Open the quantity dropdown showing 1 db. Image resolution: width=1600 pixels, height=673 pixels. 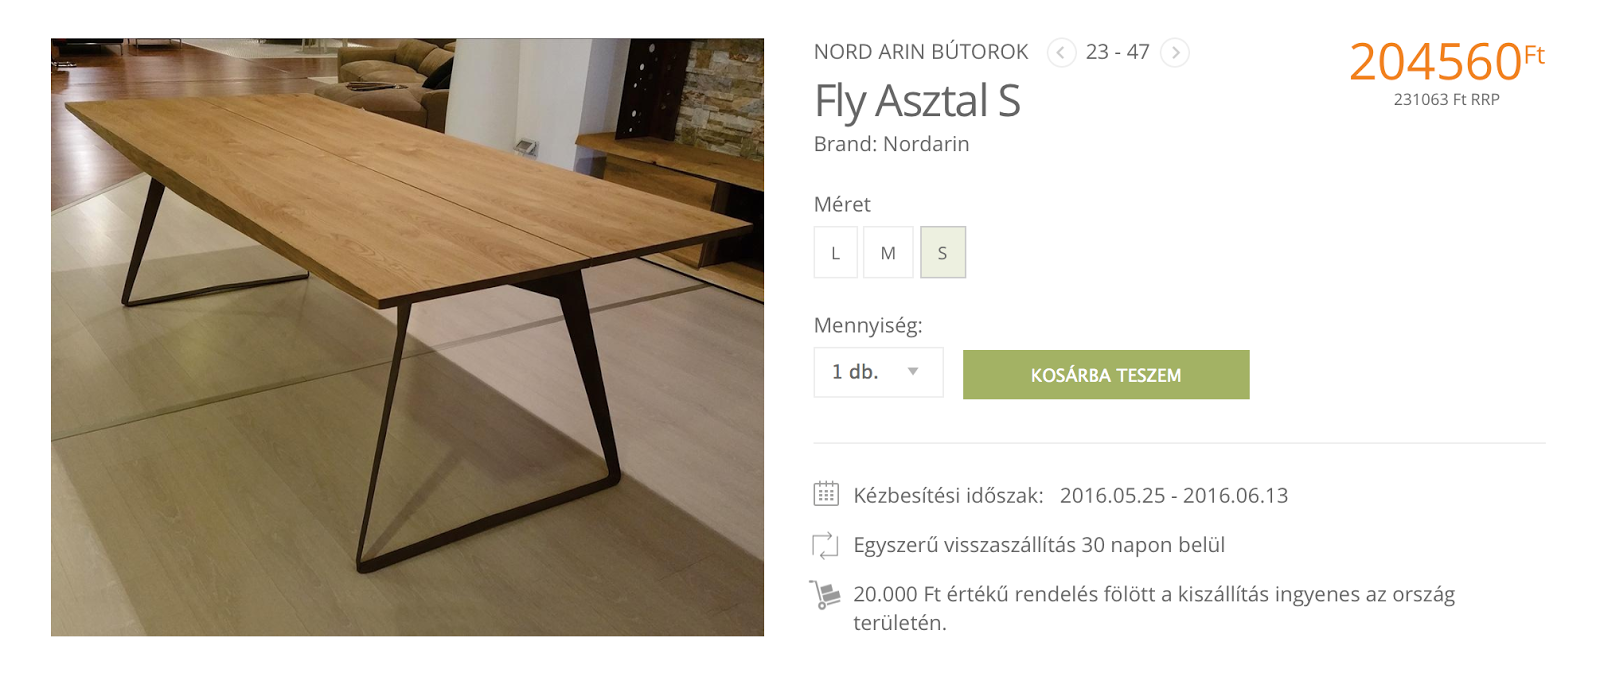point(878,372)
